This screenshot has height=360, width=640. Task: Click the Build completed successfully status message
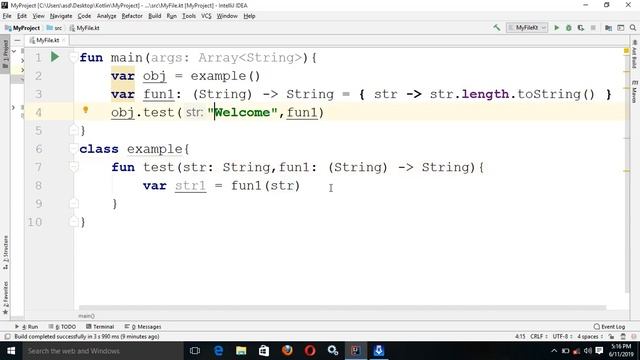point(87,337)
